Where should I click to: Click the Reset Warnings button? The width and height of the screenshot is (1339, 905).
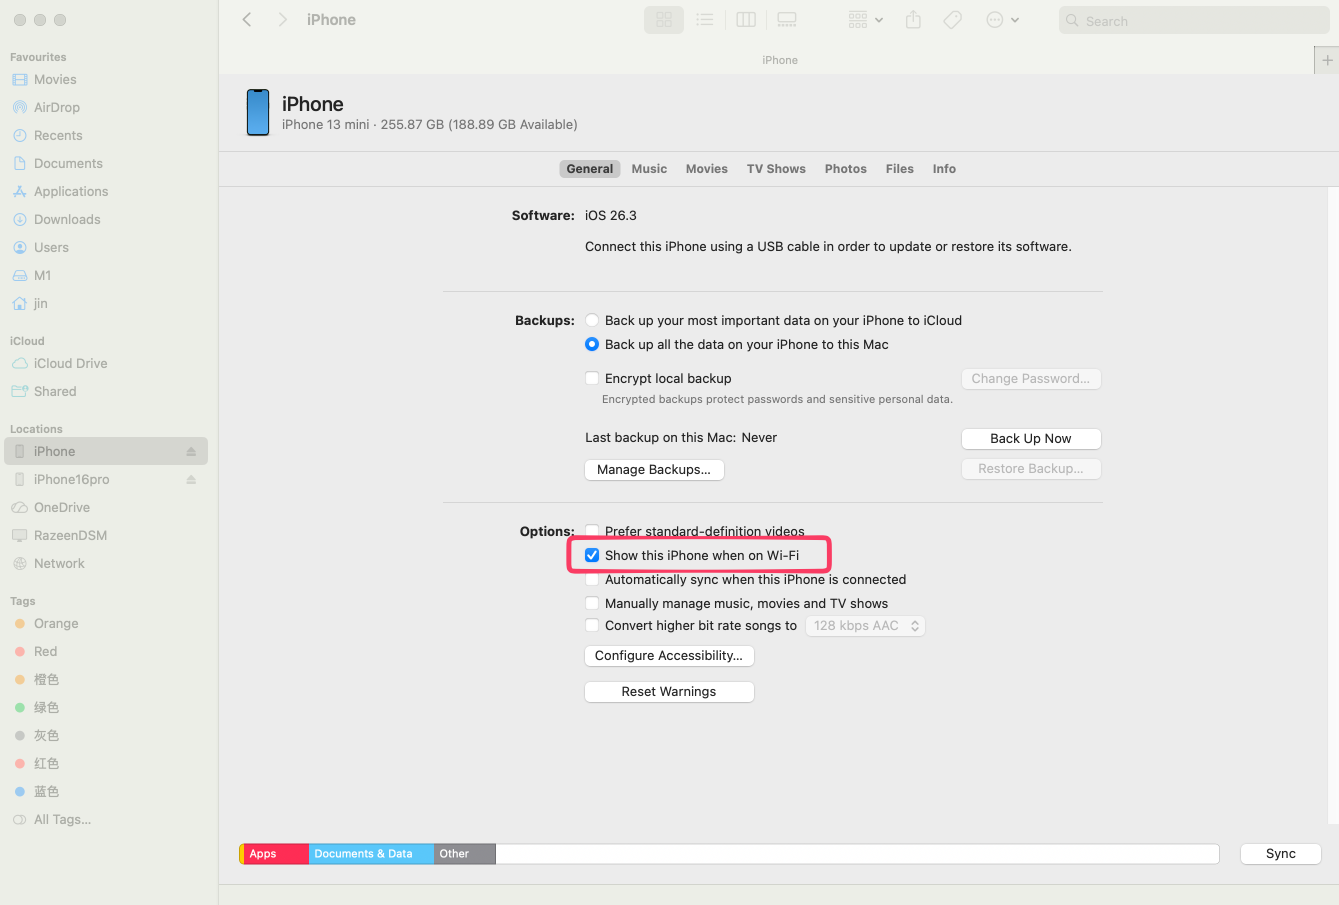pos(669,692)
